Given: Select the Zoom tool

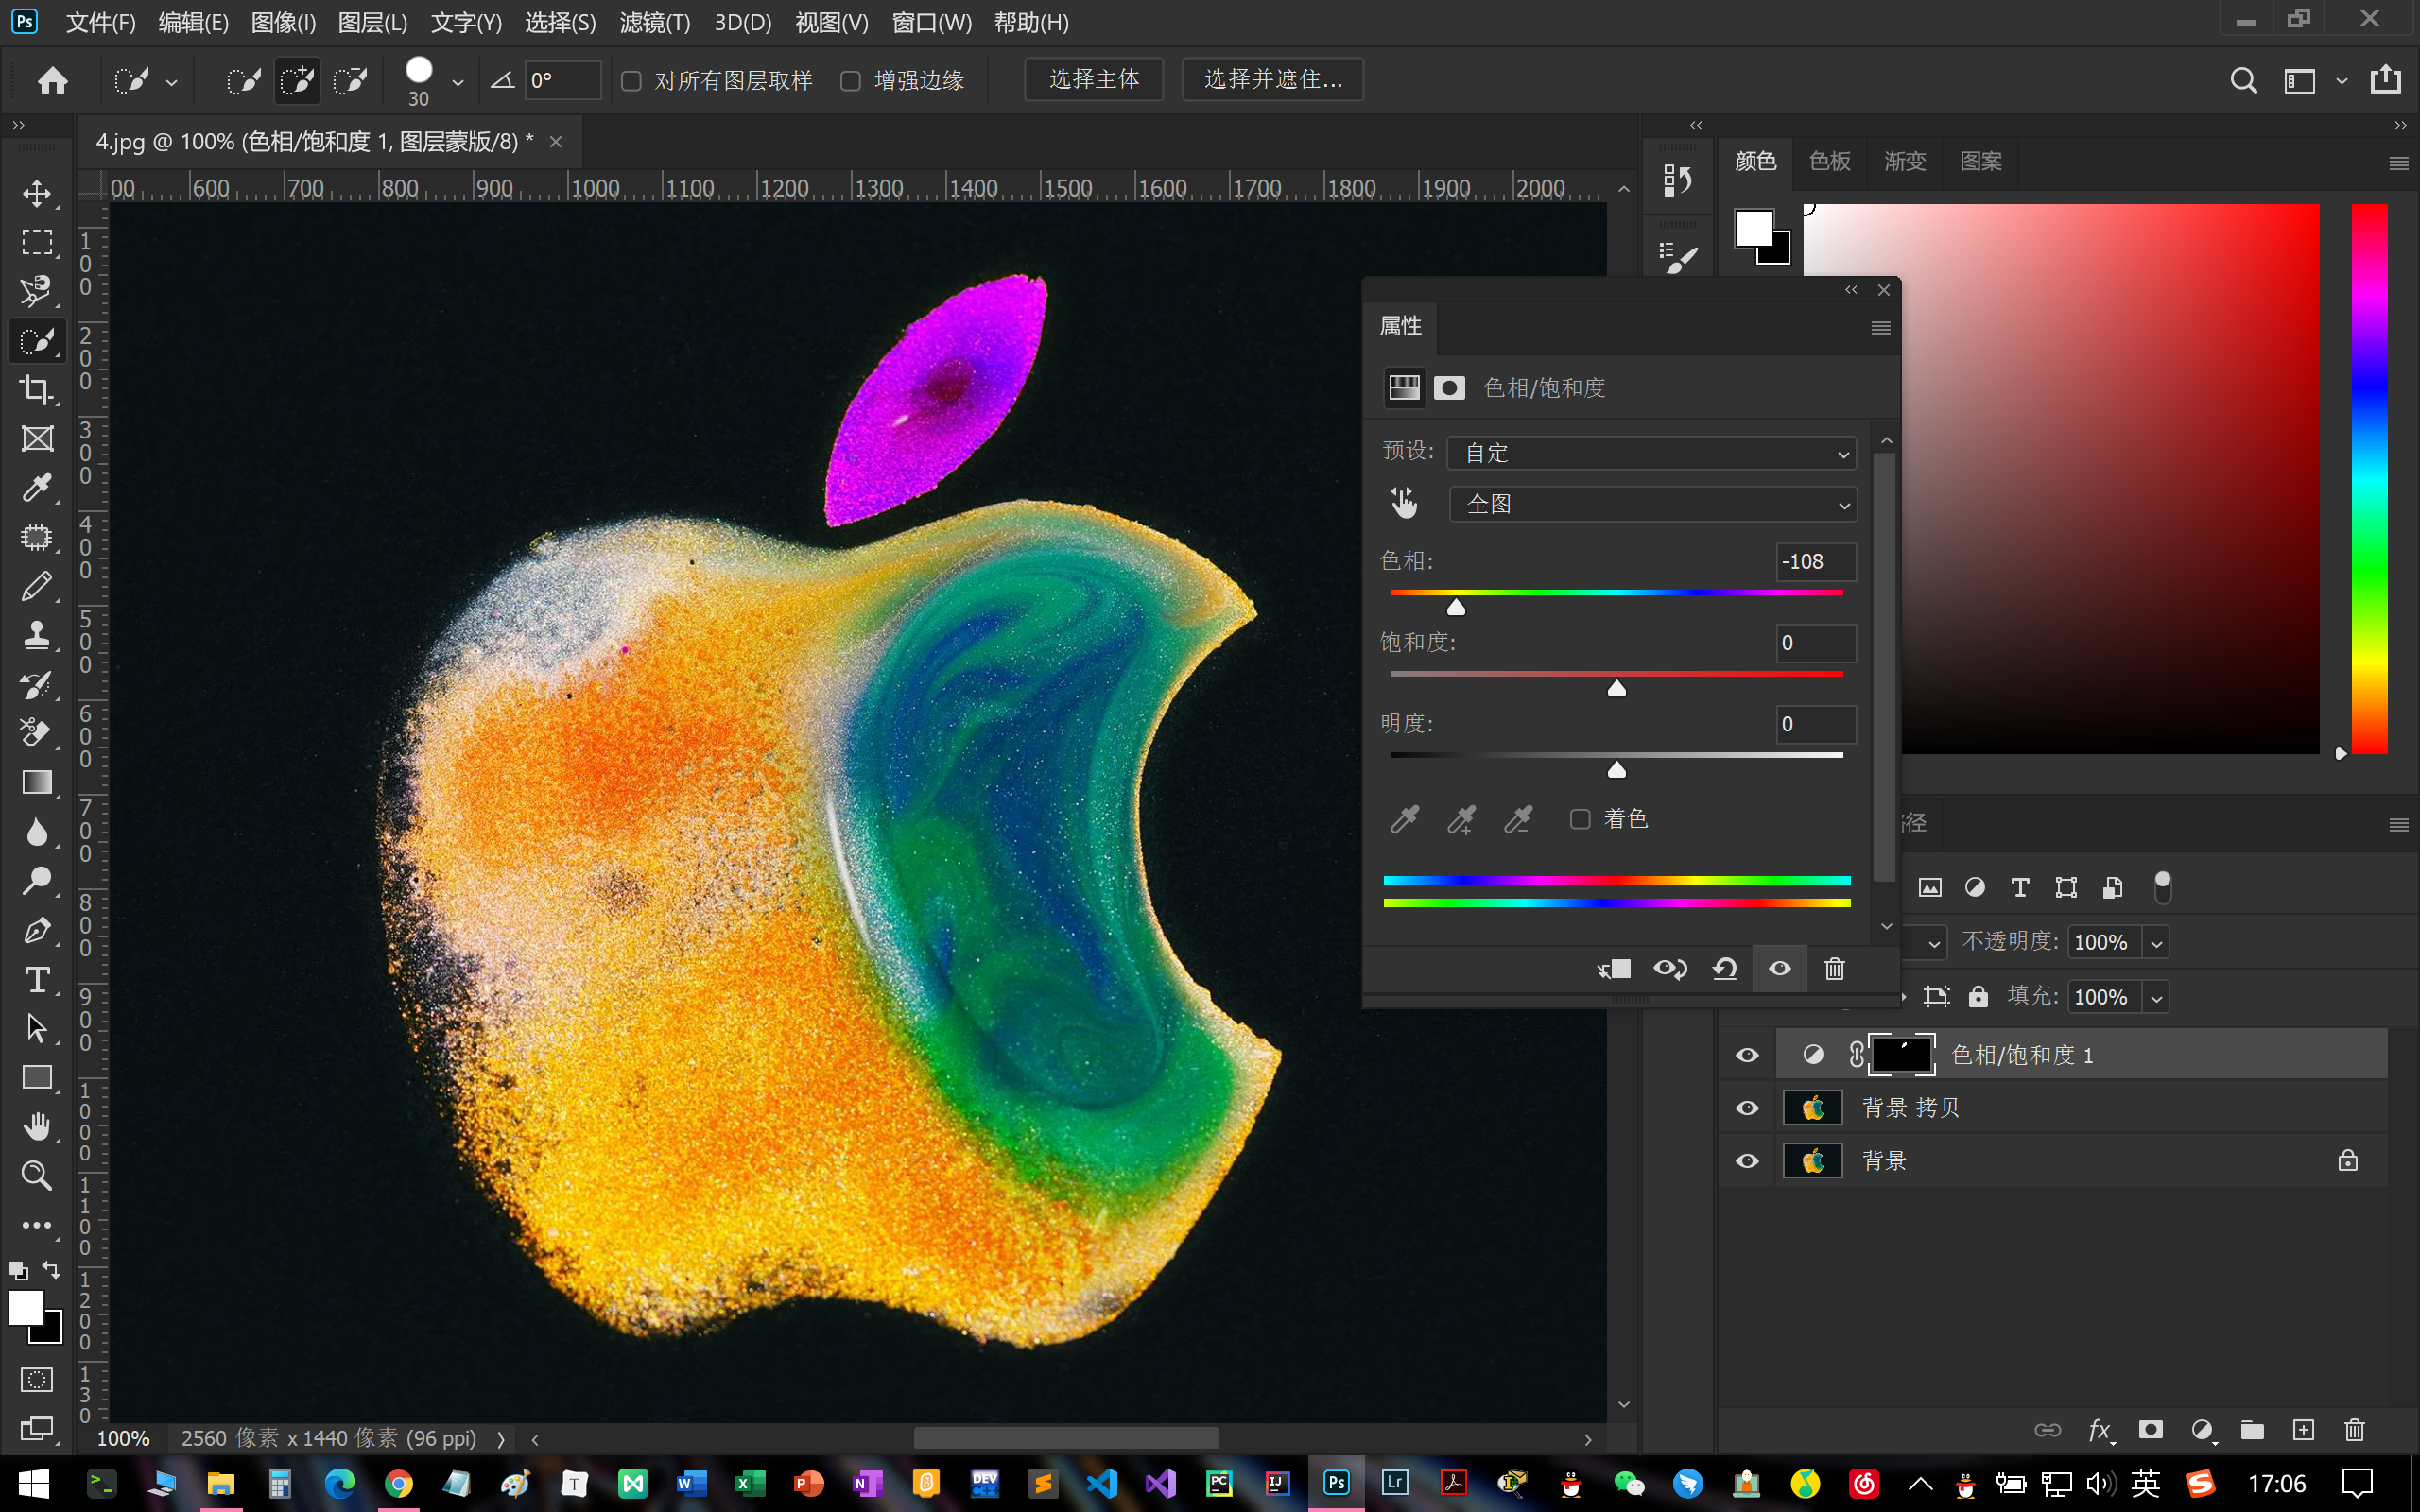Looking at the screenshot, I should [x=37, y=1175].
